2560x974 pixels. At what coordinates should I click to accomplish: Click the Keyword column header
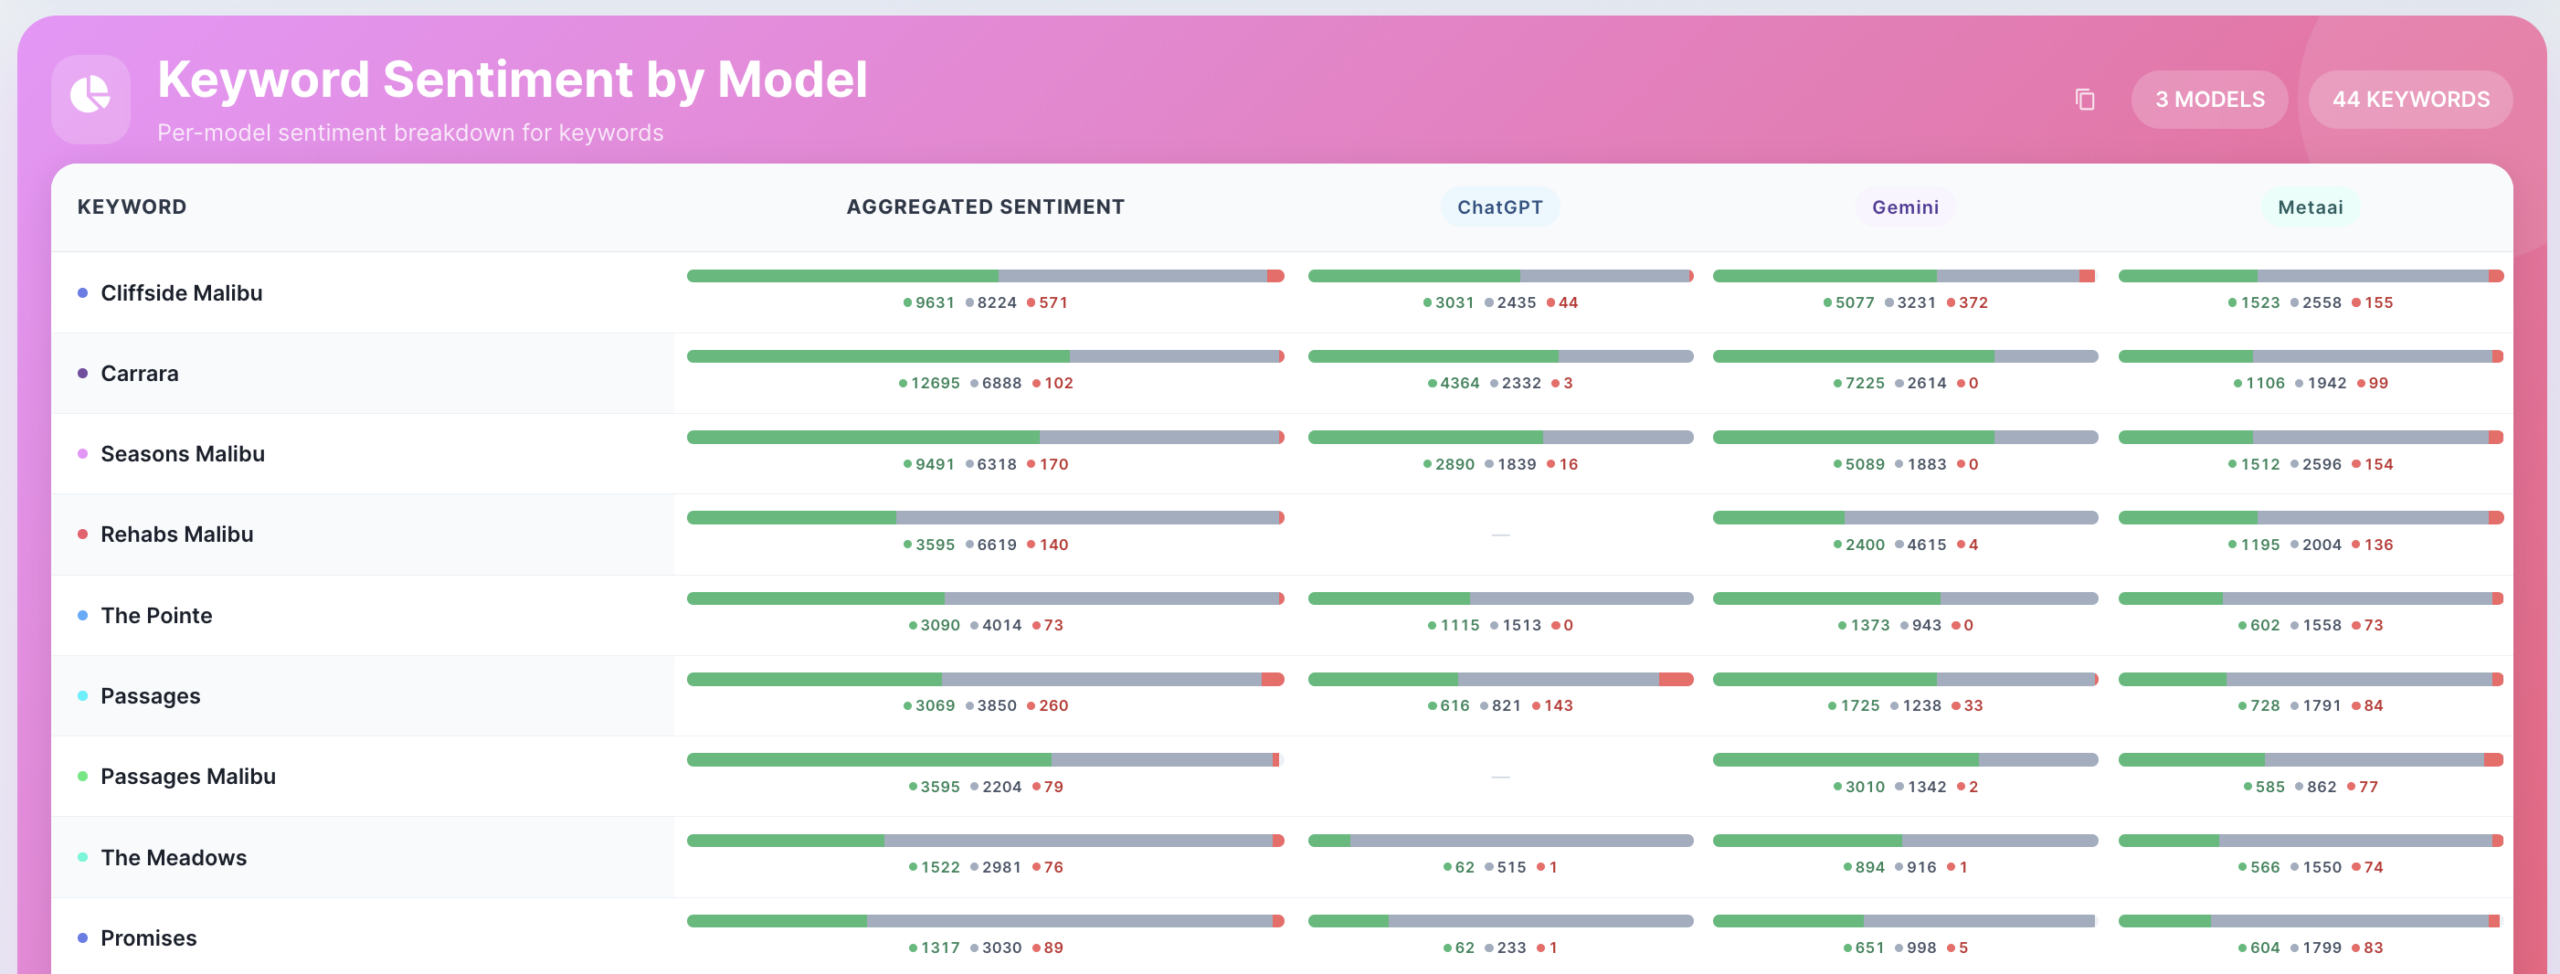(x=131, y=207)
